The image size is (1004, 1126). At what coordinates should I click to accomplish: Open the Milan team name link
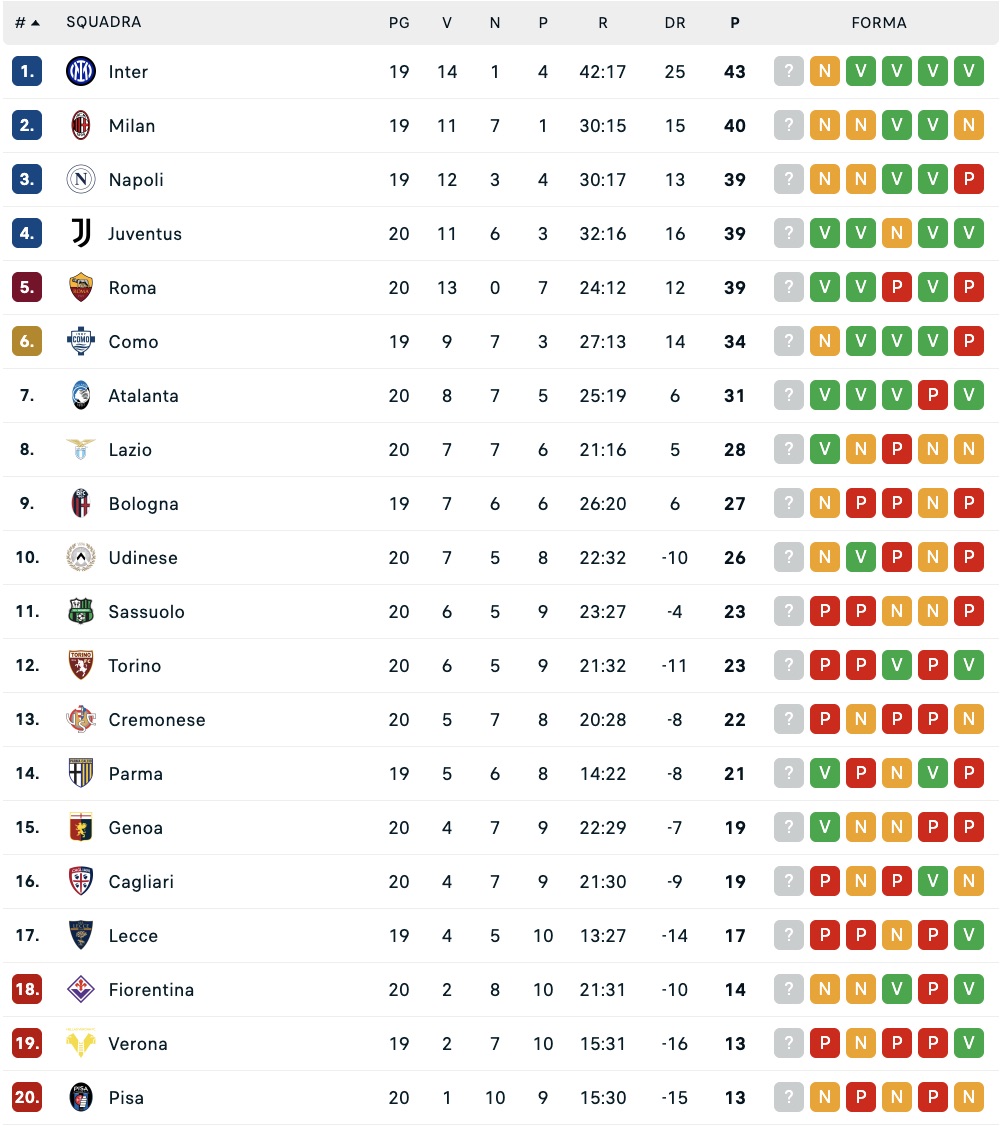pyautogui.click(x=131, y=125)
